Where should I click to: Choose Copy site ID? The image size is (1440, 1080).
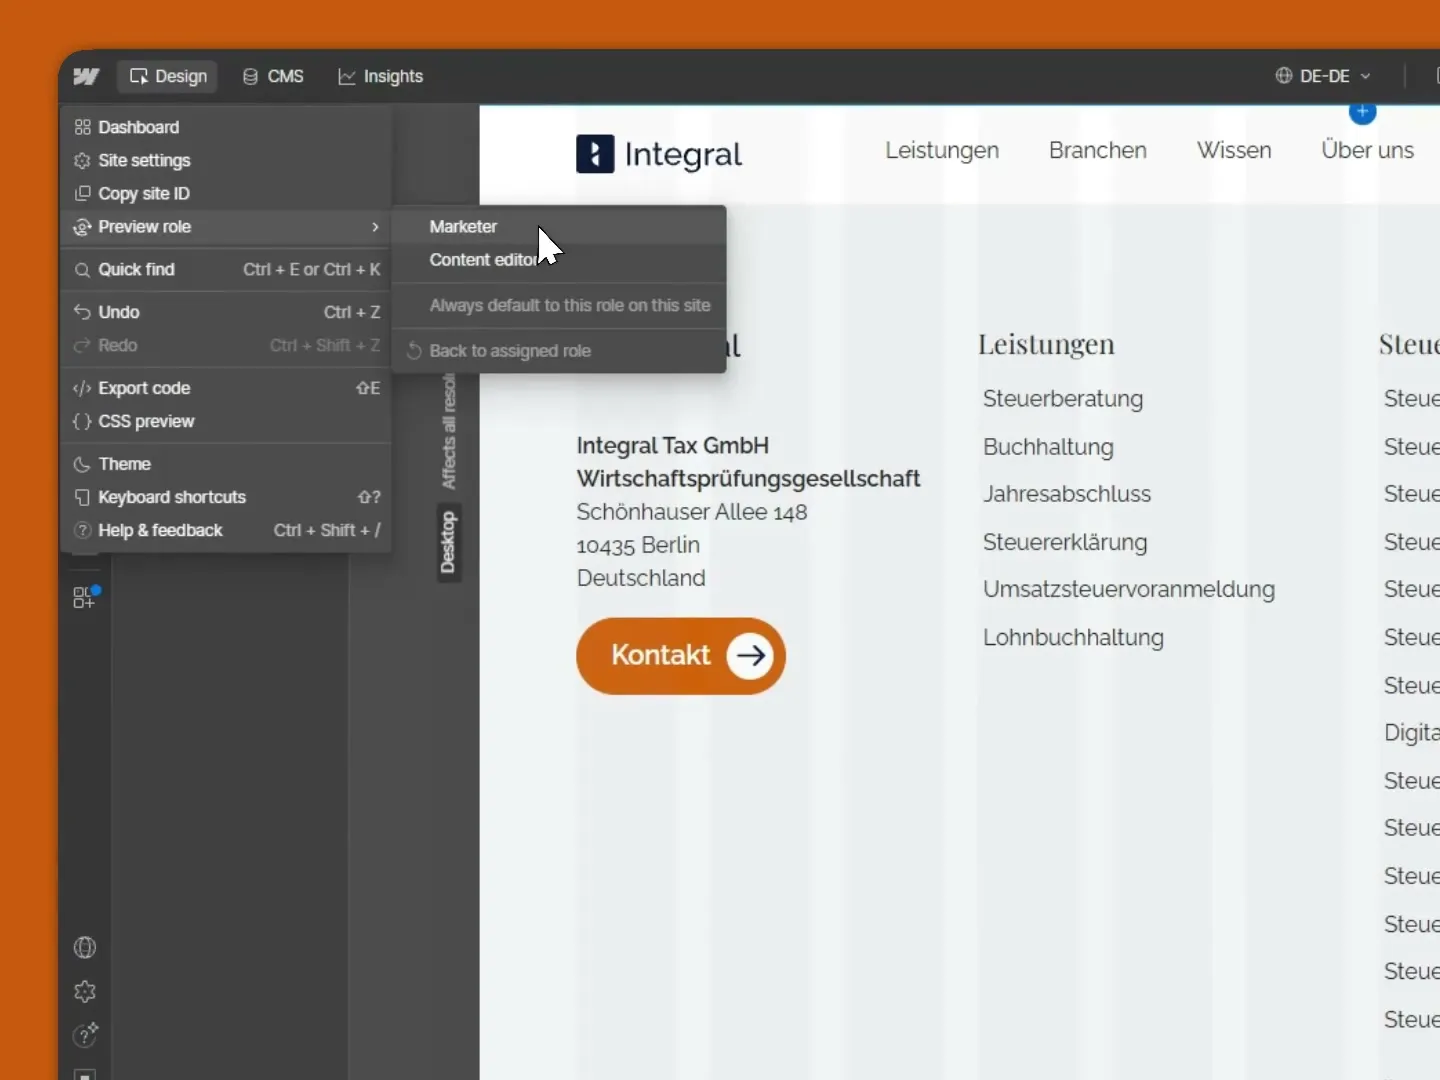coord(226,193)
